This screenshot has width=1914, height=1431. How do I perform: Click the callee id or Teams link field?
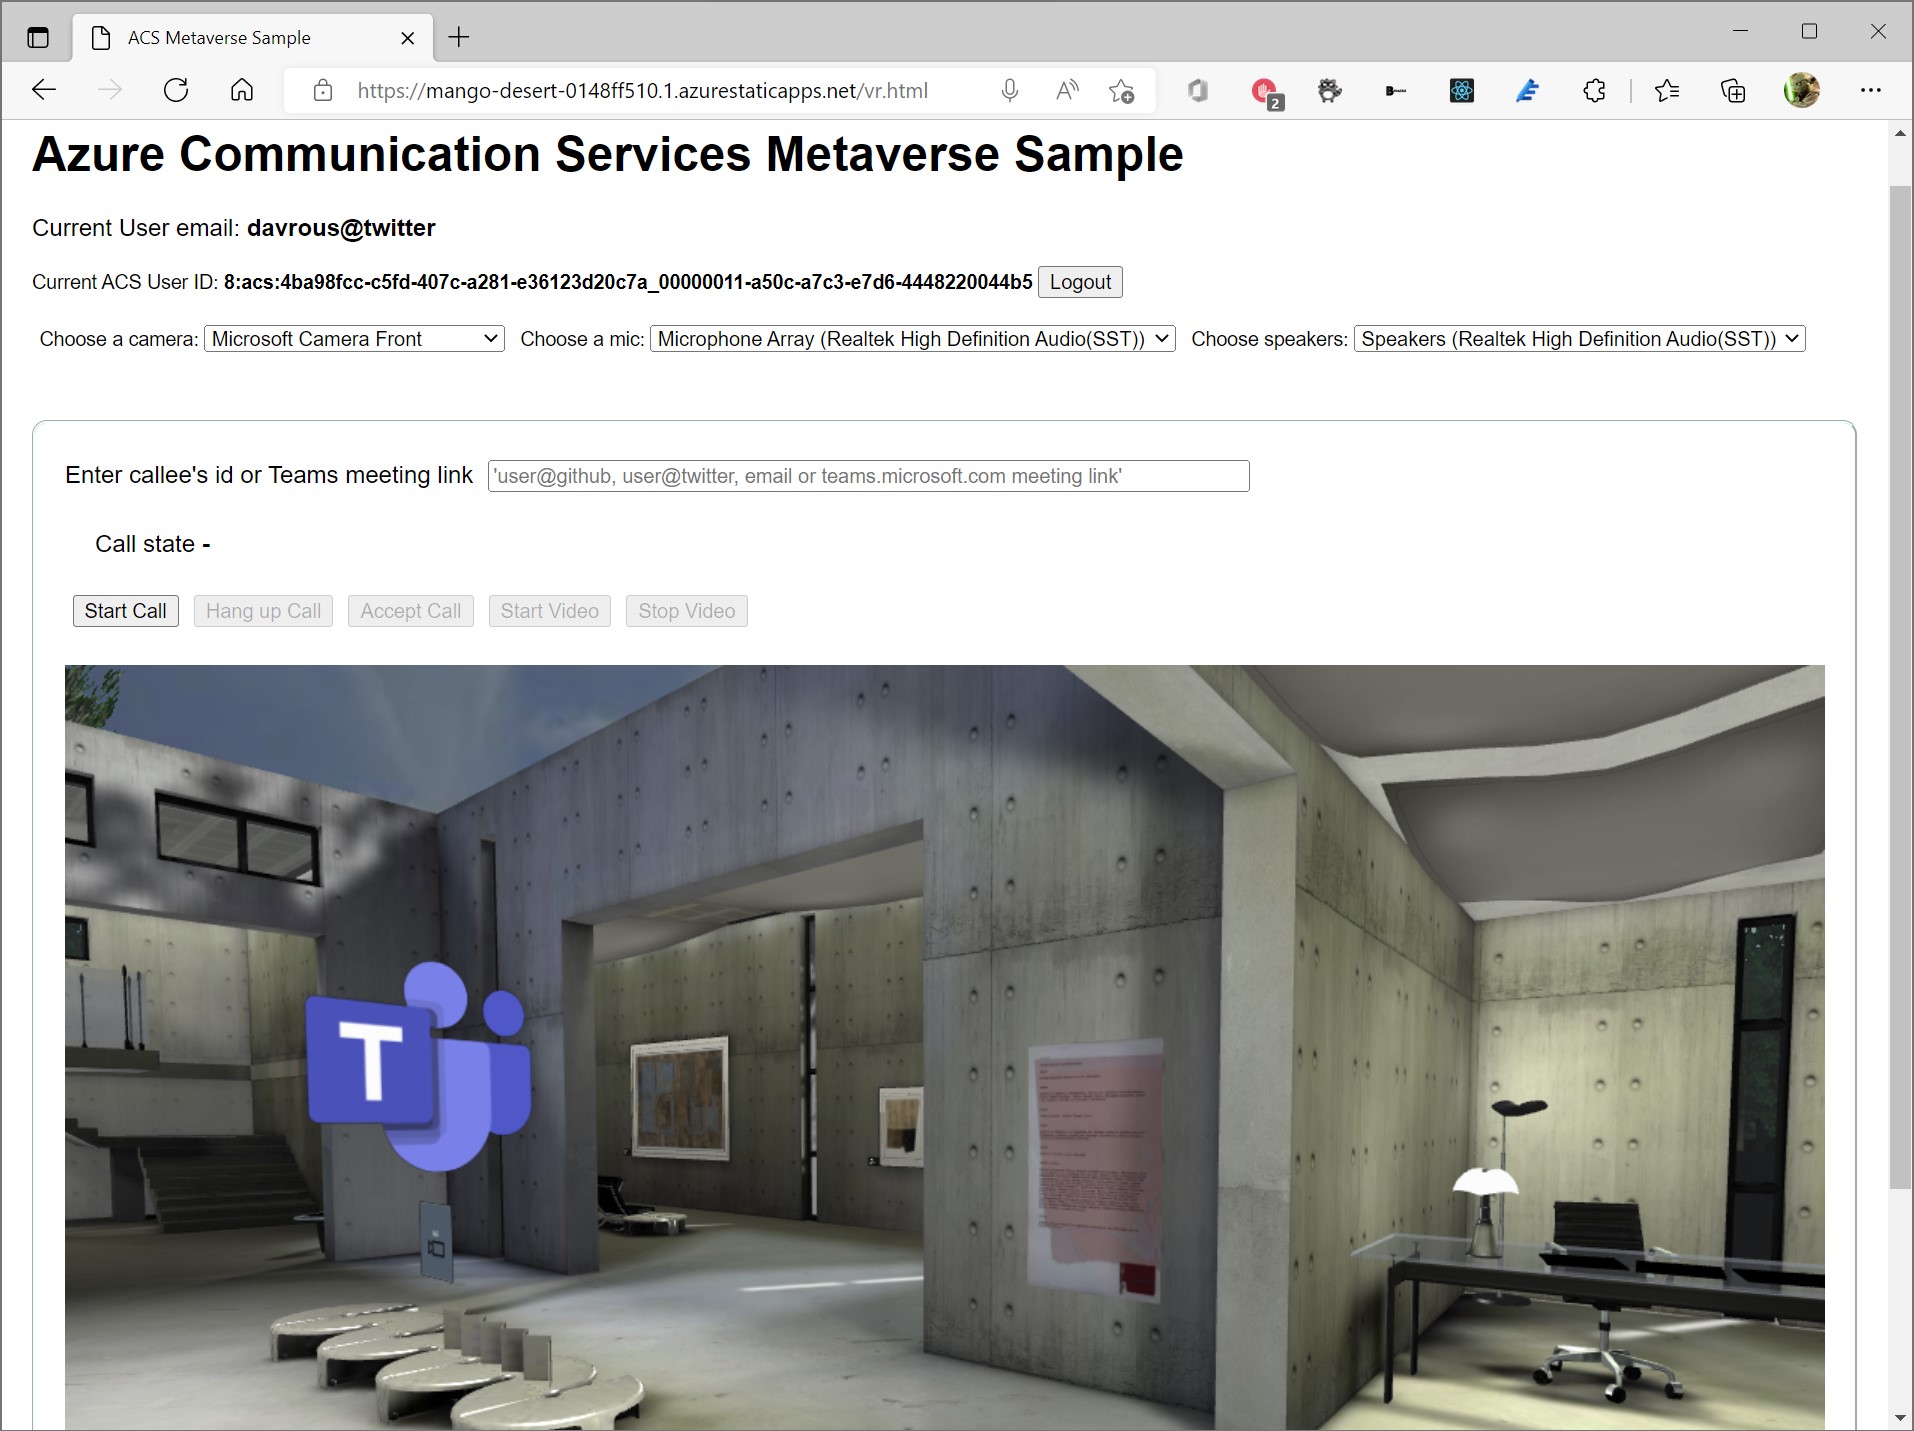[868, 476]
